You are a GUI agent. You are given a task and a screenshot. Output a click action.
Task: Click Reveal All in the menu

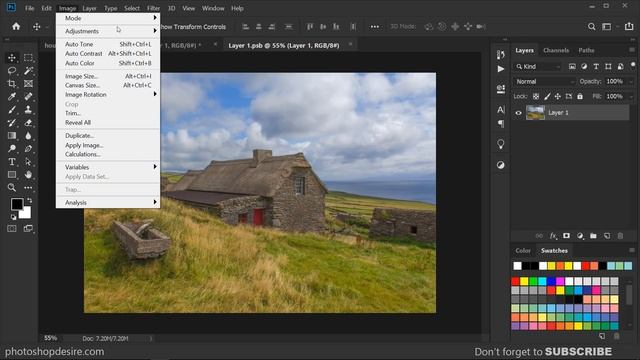[108, 122]
